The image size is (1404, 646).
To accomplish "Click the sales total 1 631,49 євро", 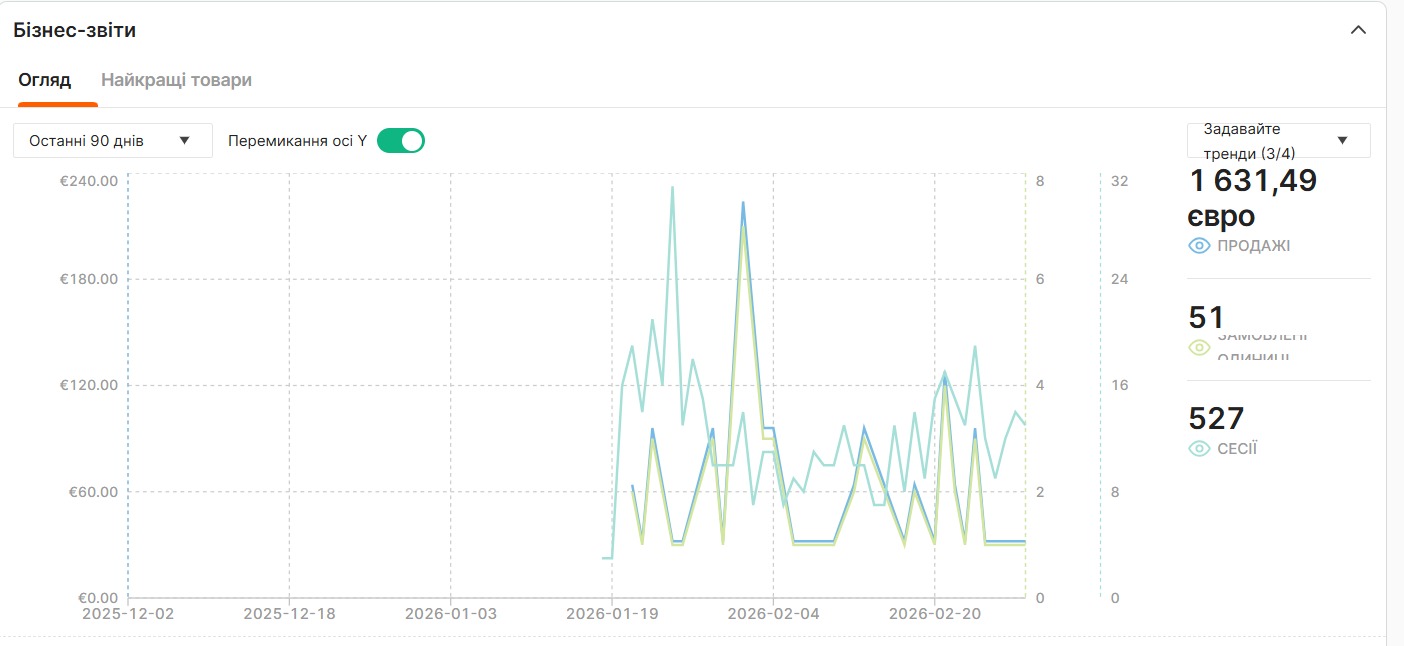I will 1253,198.
